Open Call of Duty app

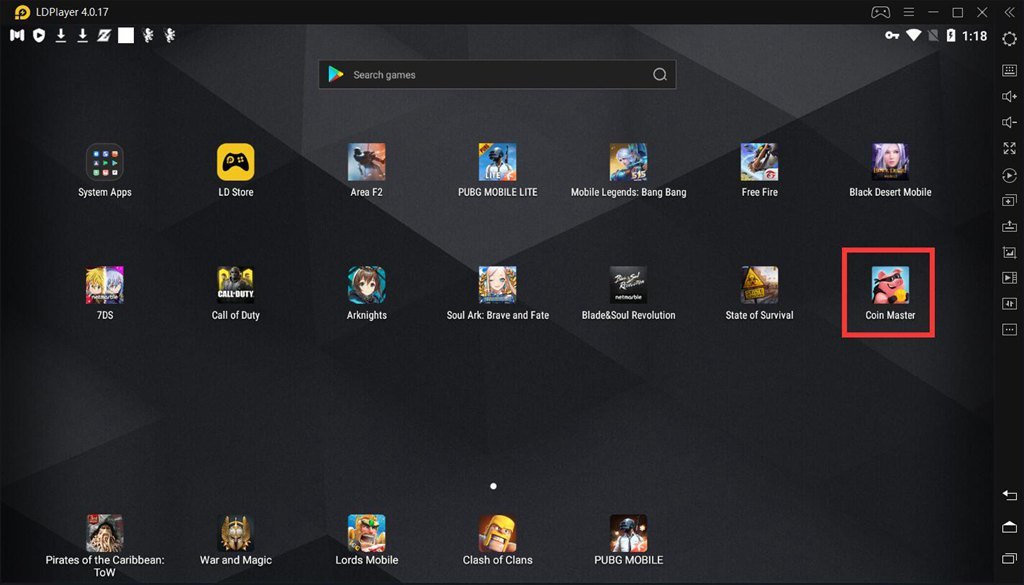tap(236, 285)
